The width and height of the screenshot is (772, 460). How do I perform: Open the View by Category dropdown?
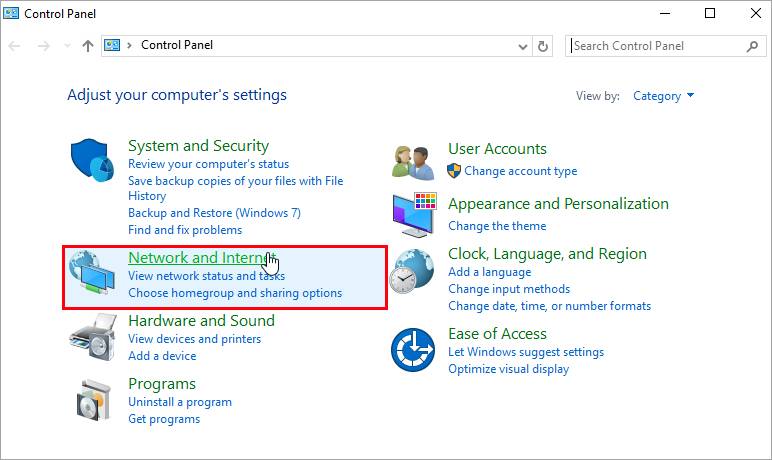(x=663, y=96)
